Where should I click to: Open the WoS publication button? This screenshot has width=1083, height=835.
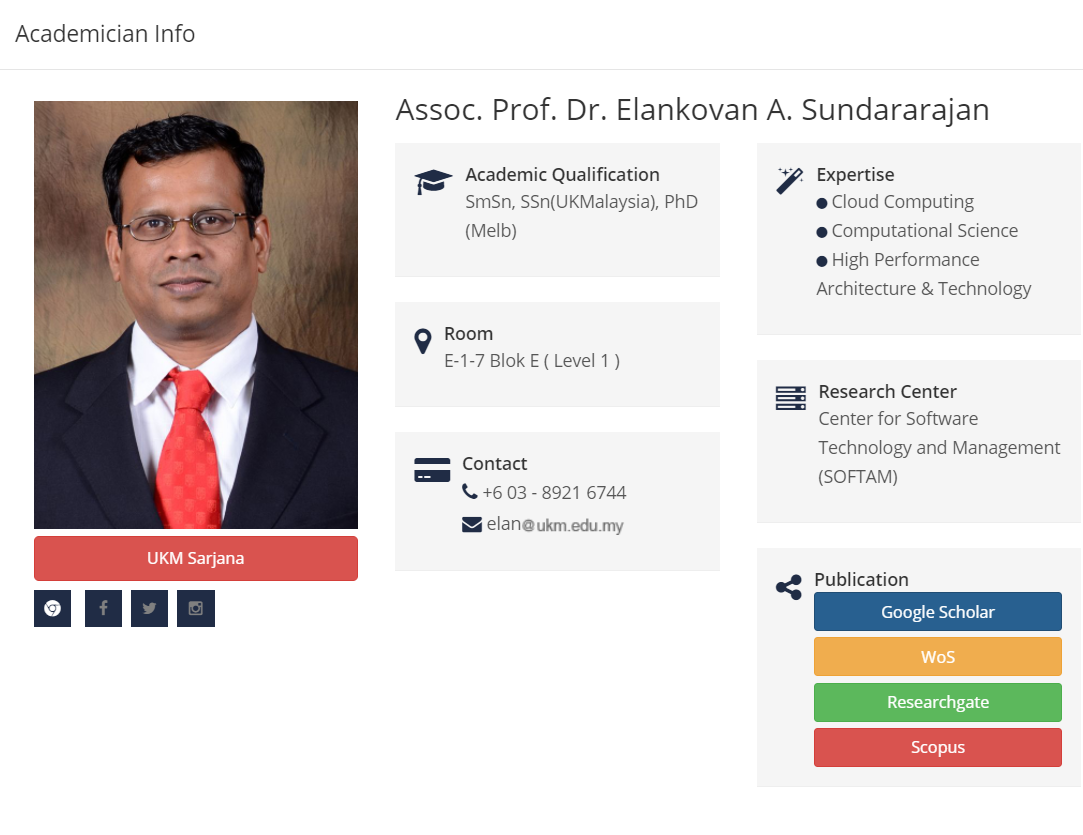tap(938, 657)
